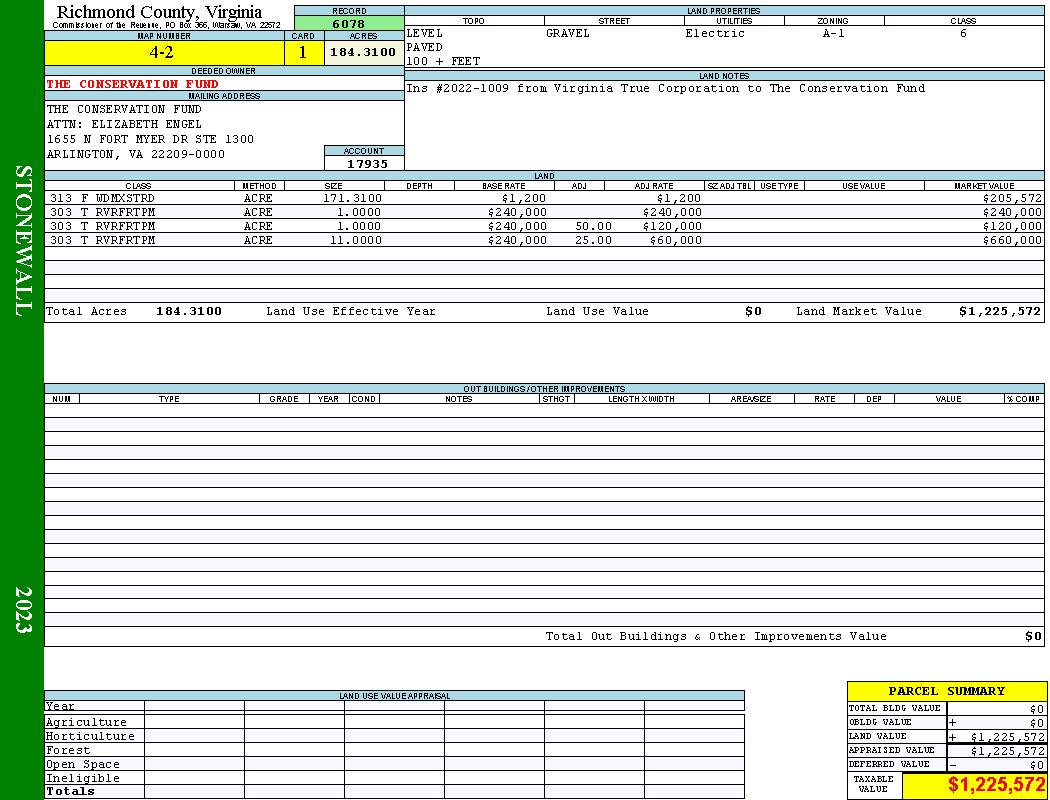Click the Open Space row label
Image resolution: width=1050 pixels, height=800 pixels.
tap(83, 765)
